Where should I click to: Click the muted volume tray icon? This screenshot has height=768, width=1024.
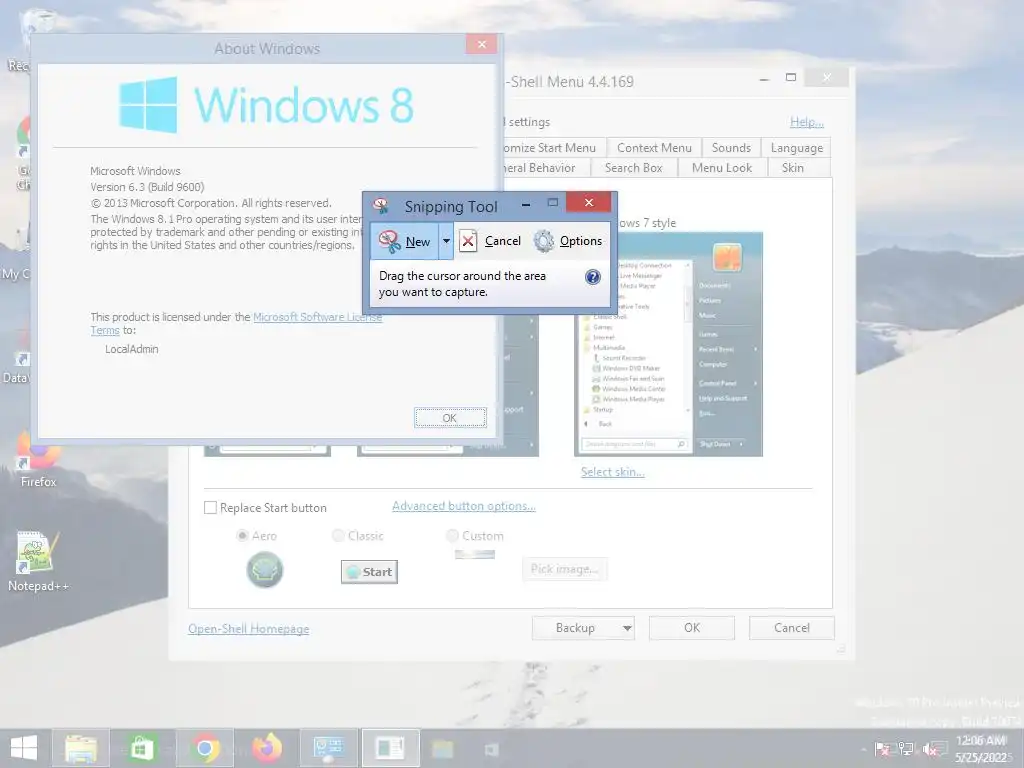931,749
